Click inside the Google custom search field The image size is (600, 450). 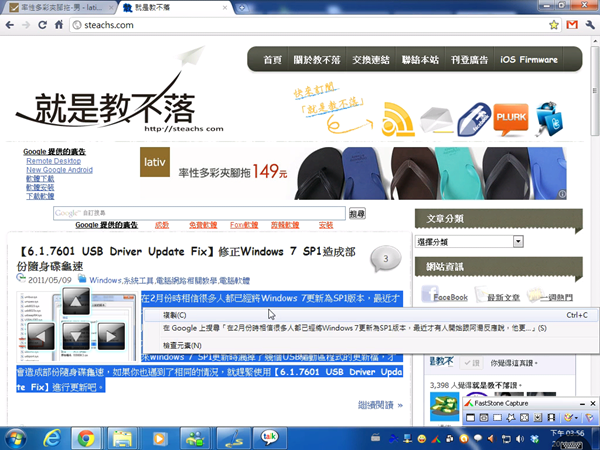199,213
